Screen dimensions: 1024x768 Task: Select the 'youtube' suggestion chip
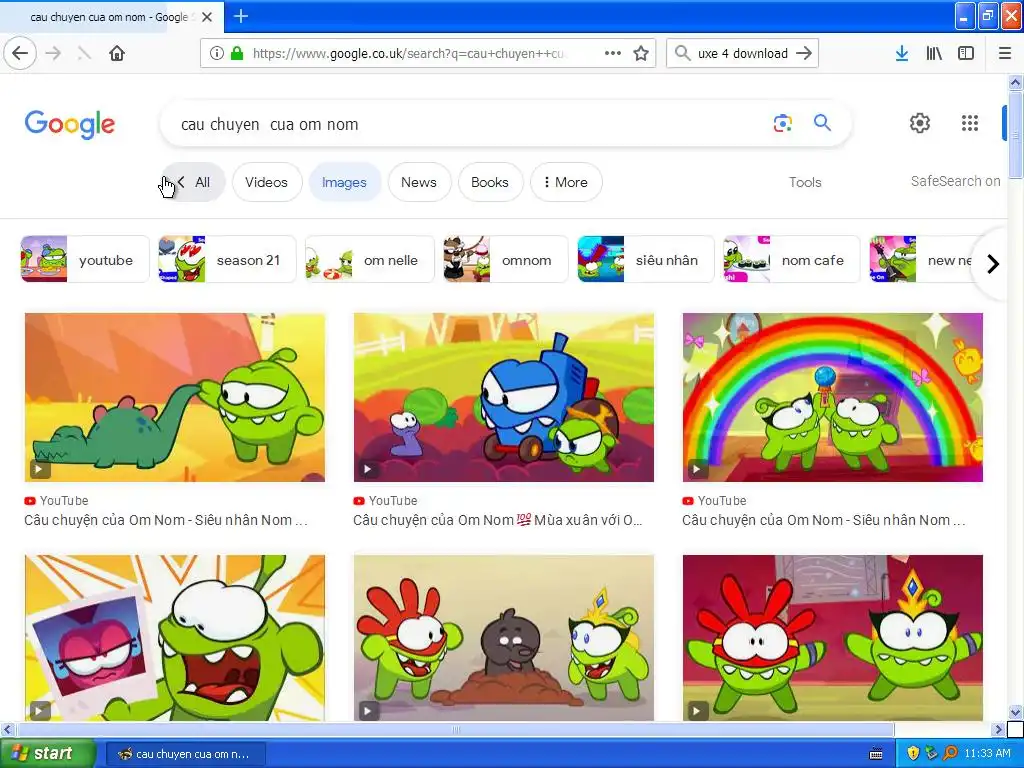[x=85, y=259]
